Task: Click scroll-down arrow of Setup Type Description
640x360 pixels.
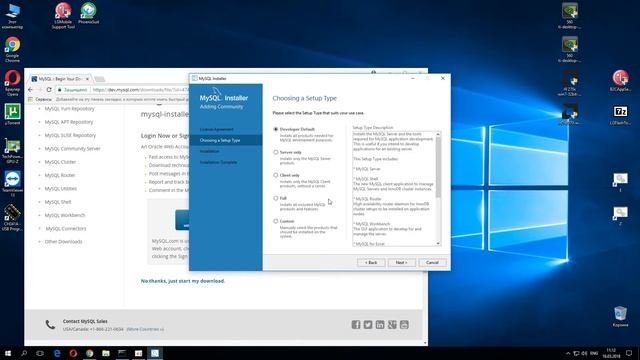Action: pyautogui.click(x=438, y=244)
